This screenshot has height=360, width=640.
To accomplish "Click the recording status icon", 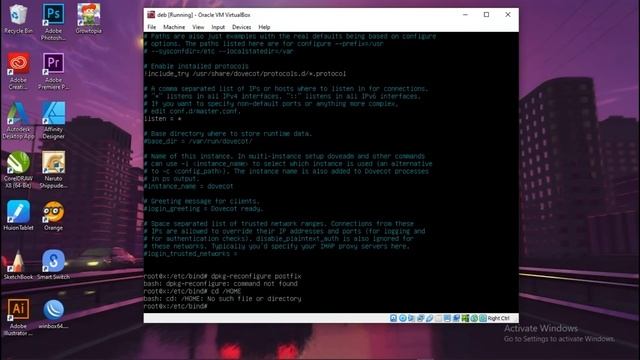I will (456, 318).
